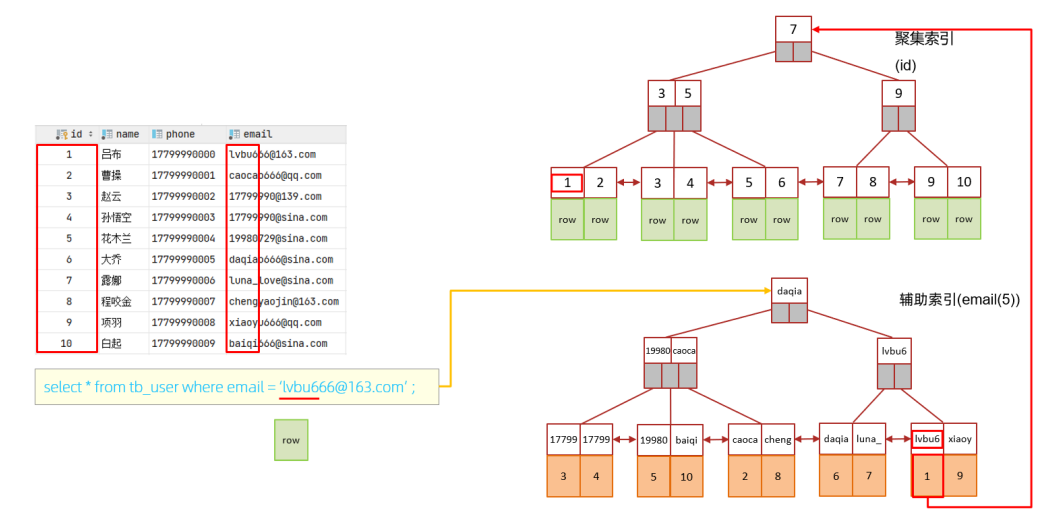Click the phone column header icon
This screenshot has width=1058, height=526.
pos(157,134)
